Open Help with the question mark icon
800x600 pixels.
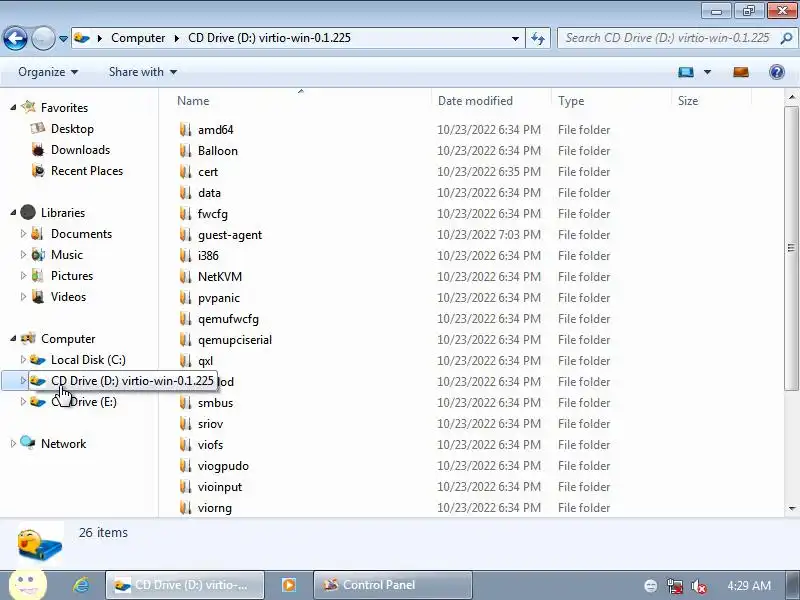pos(777,72)
